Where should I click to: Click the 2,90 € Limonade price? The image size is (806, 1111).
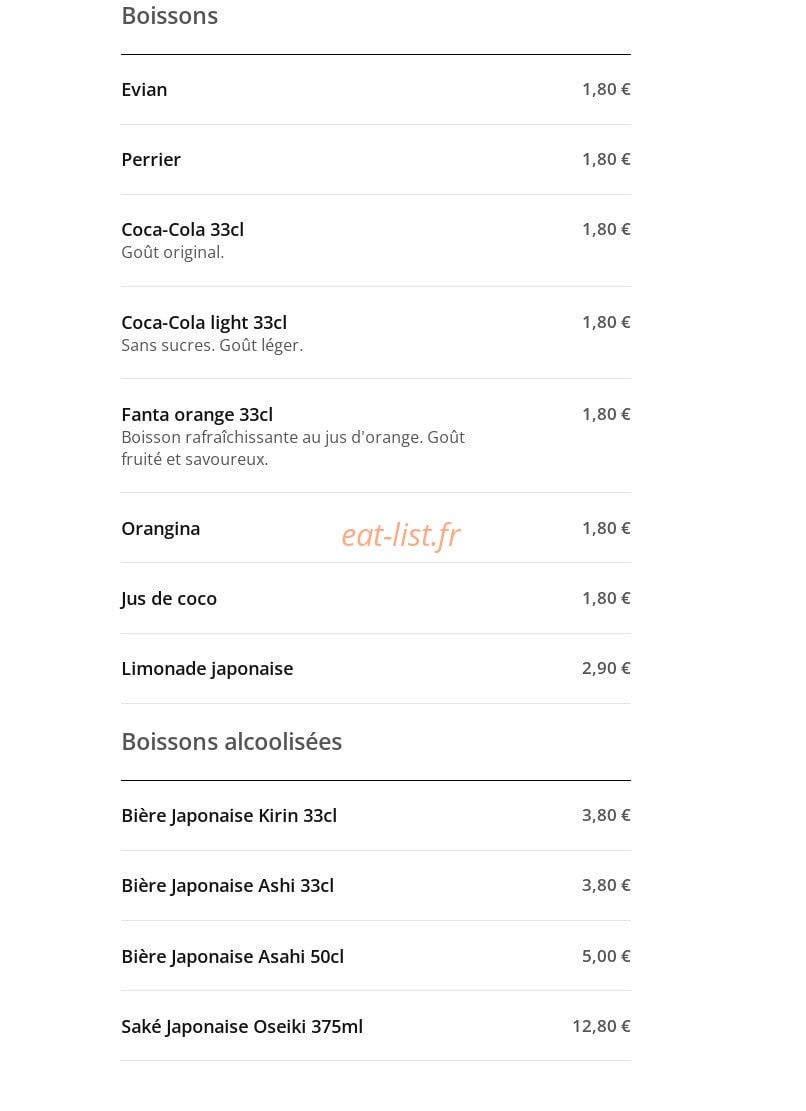point(606,668)
